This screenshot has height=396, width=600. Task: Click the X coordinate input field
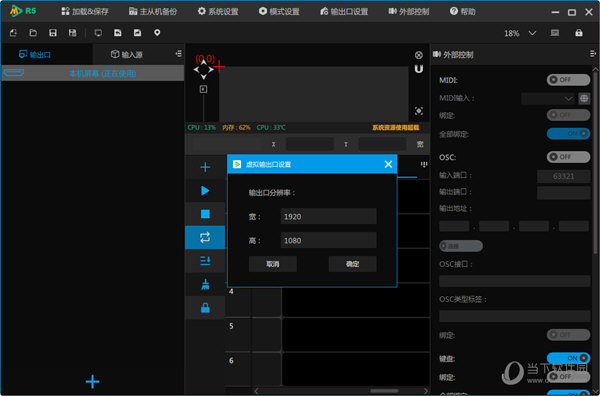coord(310,144)
